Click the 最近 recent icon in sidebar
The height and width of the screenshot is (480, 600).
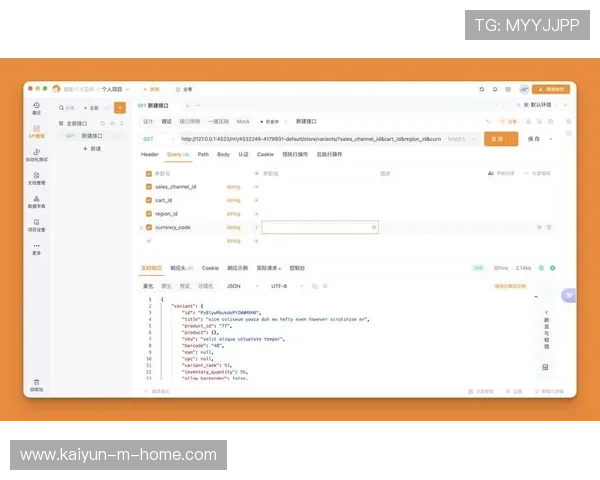click(37, 106)
